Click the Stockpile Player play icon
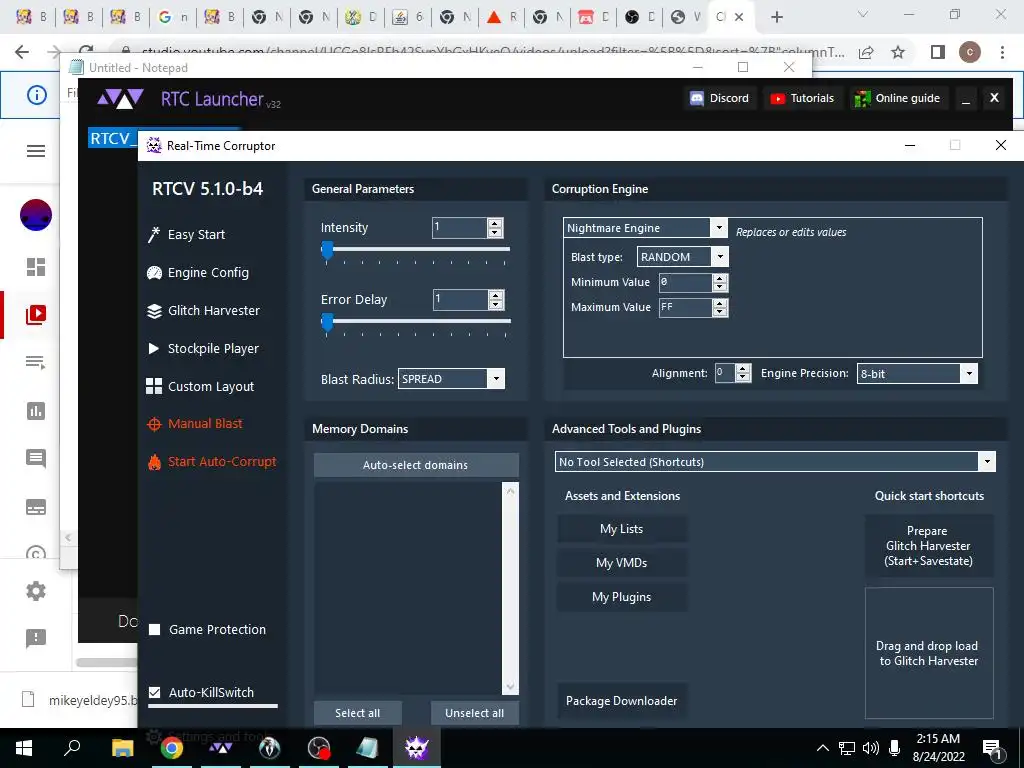Image resolution: width=1024 pixels, height=768 pixels. (153, 348)
